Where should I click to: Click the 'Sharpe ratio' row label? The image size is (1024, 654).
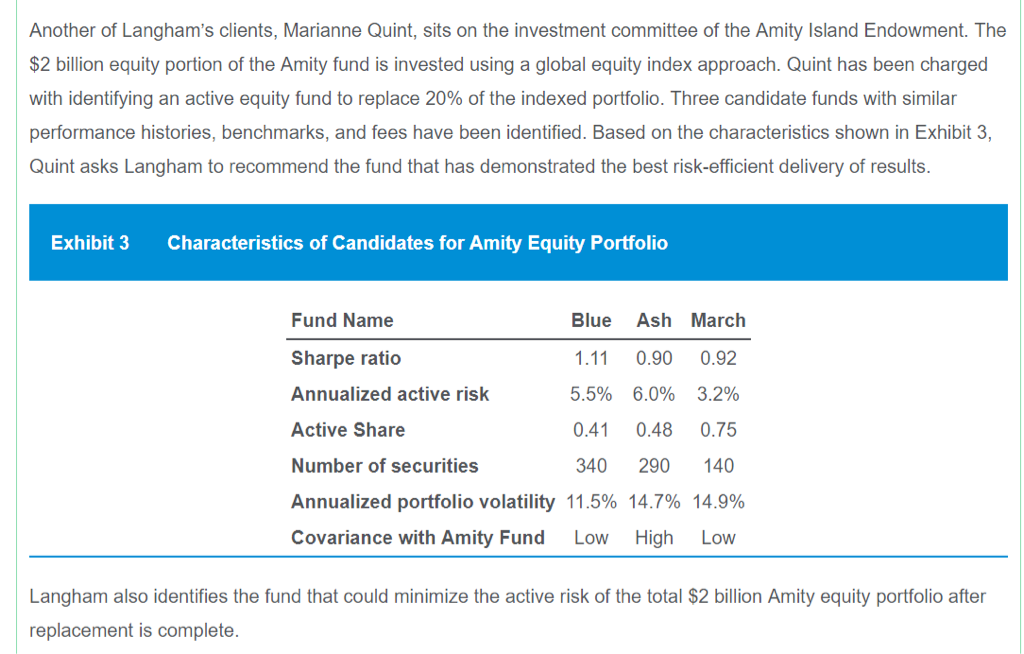pyautogui.click(x=346, y=358)
